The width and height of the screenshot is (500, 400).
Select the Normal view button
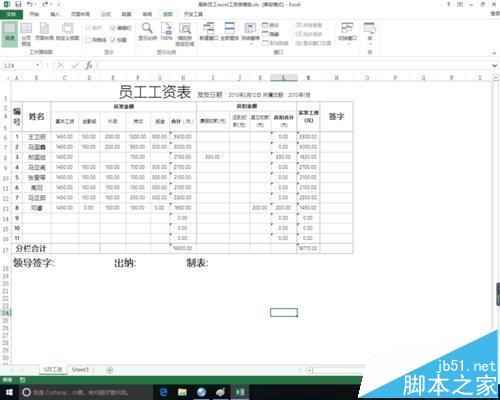(x=10, y=33)
